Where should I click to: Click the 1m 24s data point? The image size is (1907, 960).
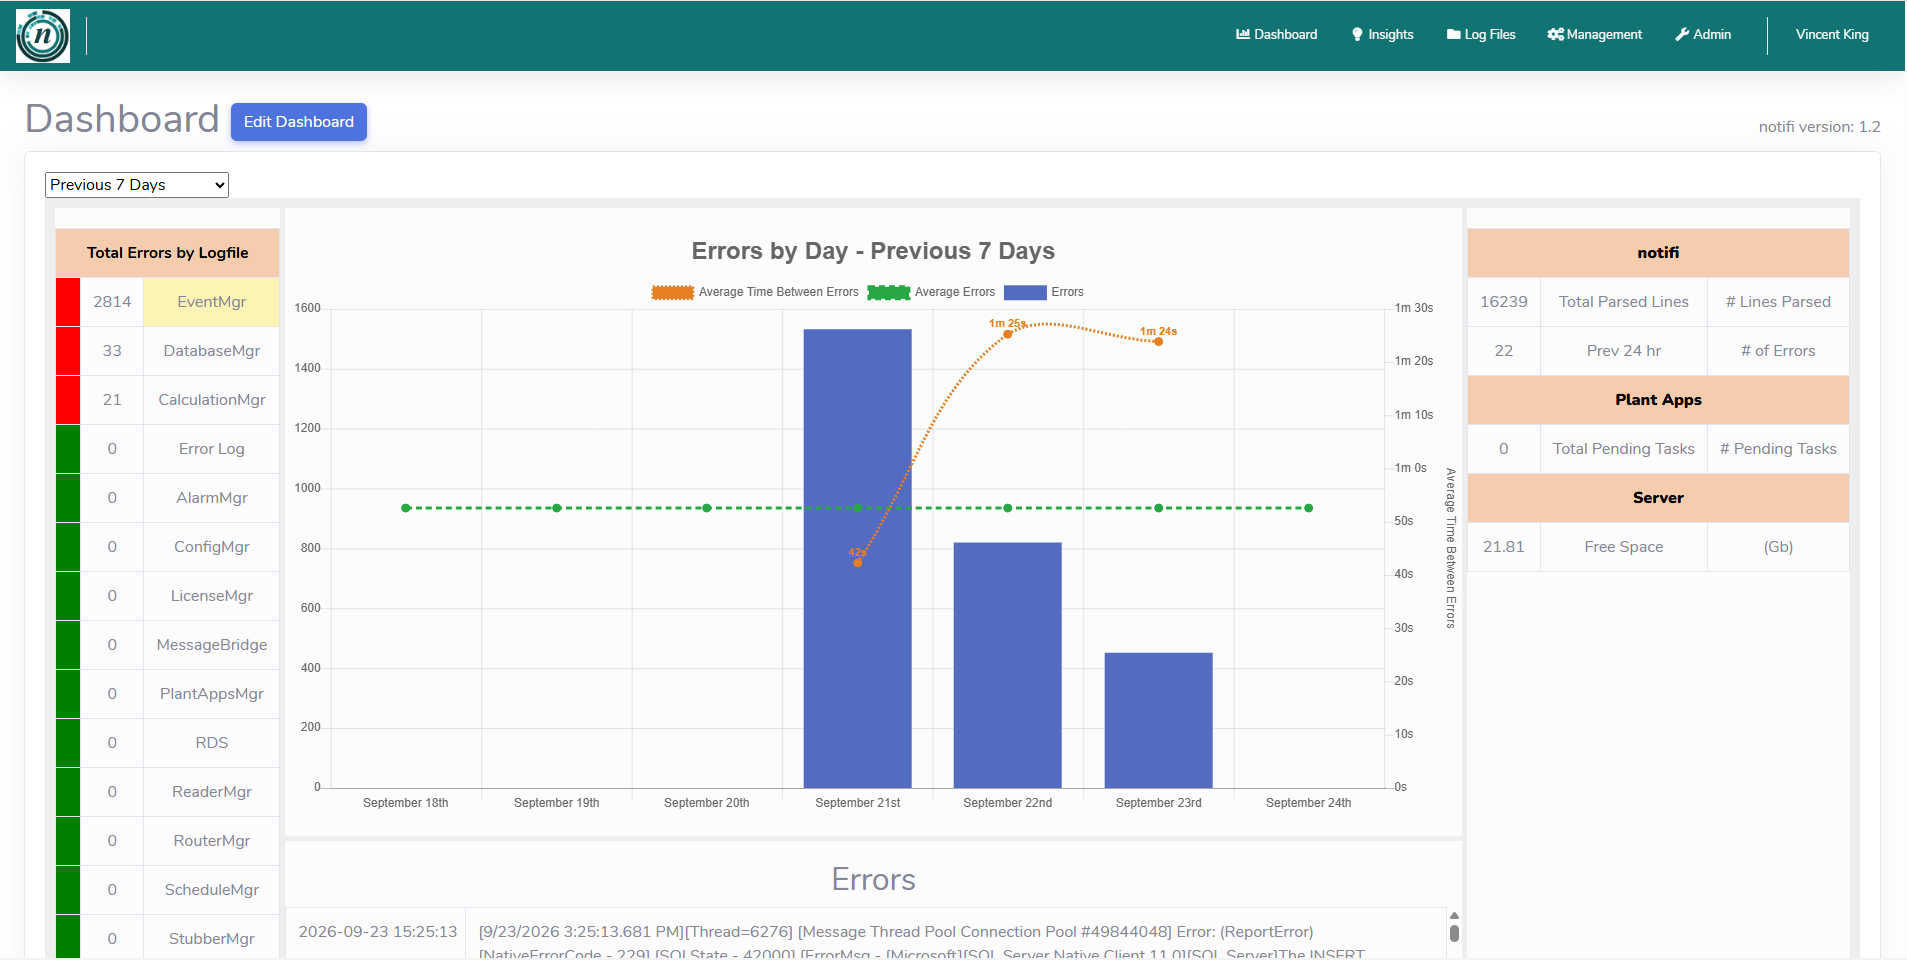coord(1159,342)
